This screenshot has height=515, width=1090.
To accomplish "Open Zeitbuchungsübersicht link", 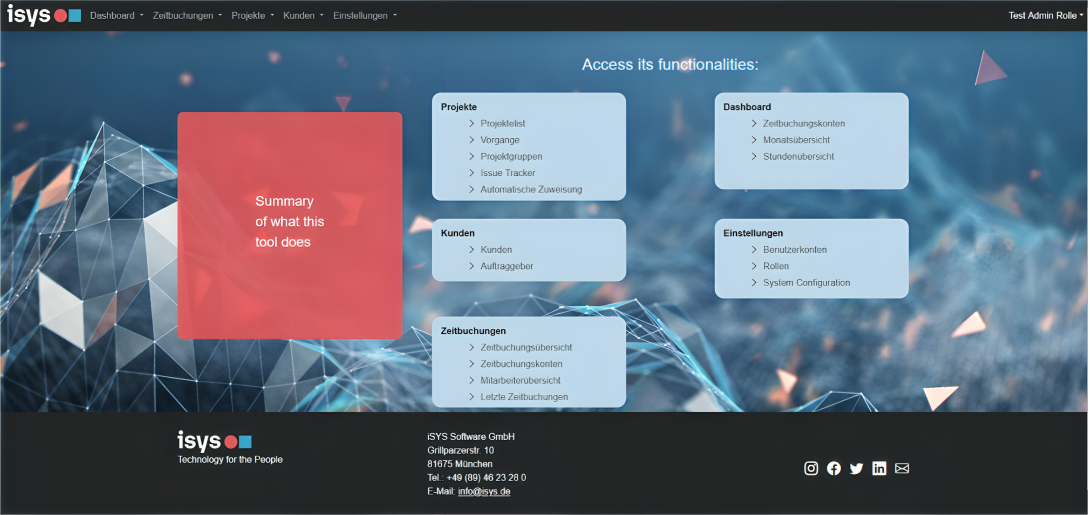I will tap(526, 348).
